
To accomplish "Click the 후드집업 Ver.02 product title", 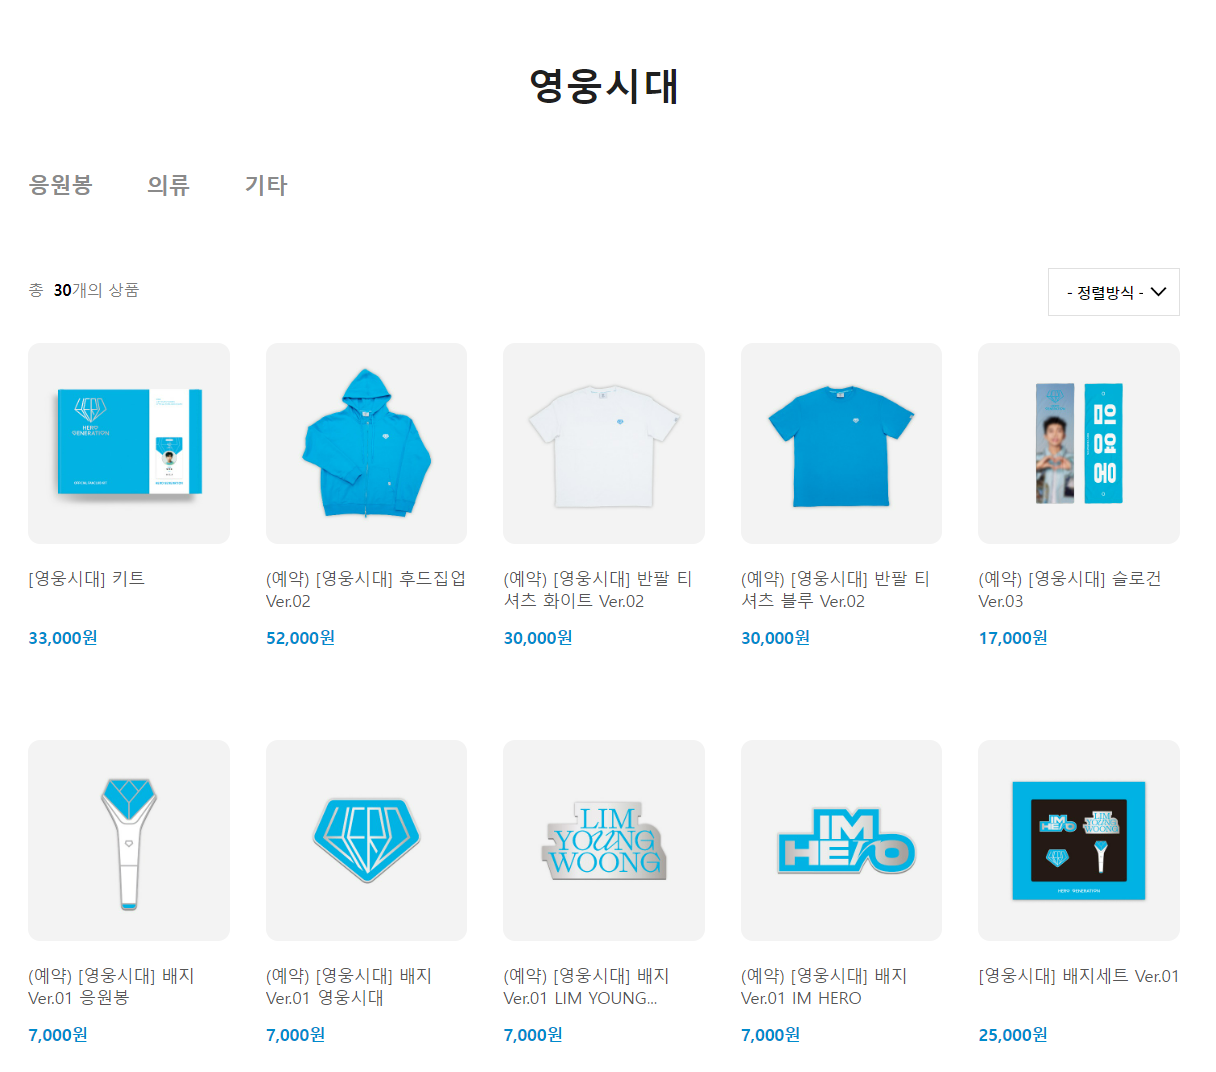I will [366, 590].
